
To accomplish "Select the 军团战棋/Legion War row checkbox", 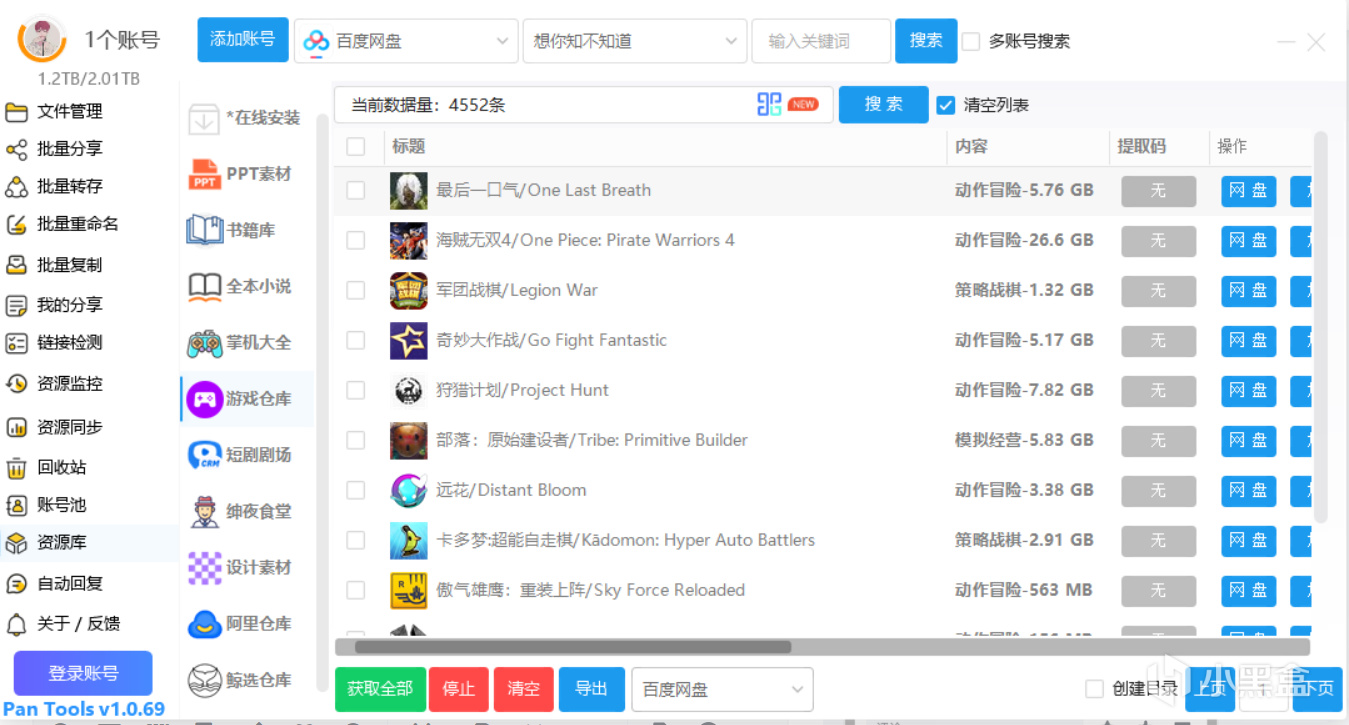I will pyautogui.click(x=356, y=290).
